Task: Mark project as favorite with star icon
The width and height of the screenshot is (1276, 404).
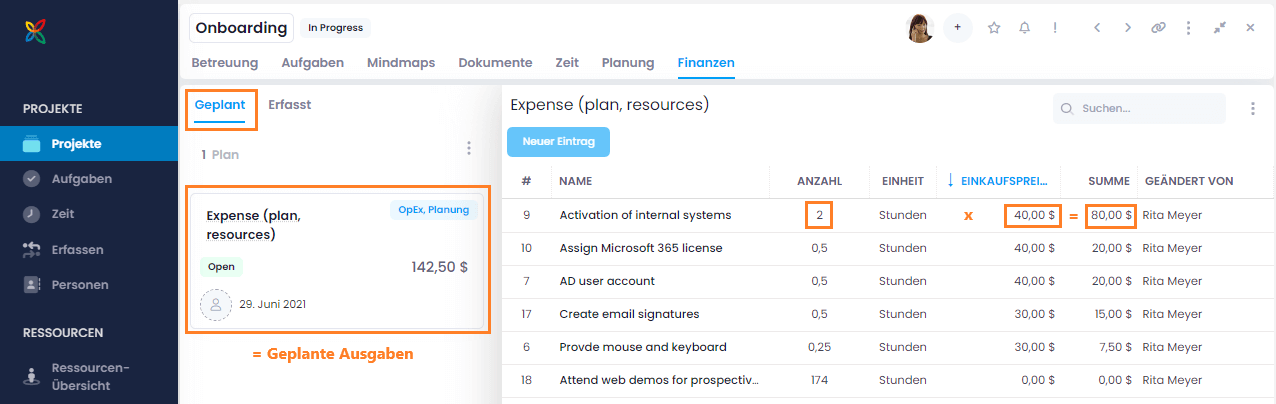Action: (x=994, y=28)
